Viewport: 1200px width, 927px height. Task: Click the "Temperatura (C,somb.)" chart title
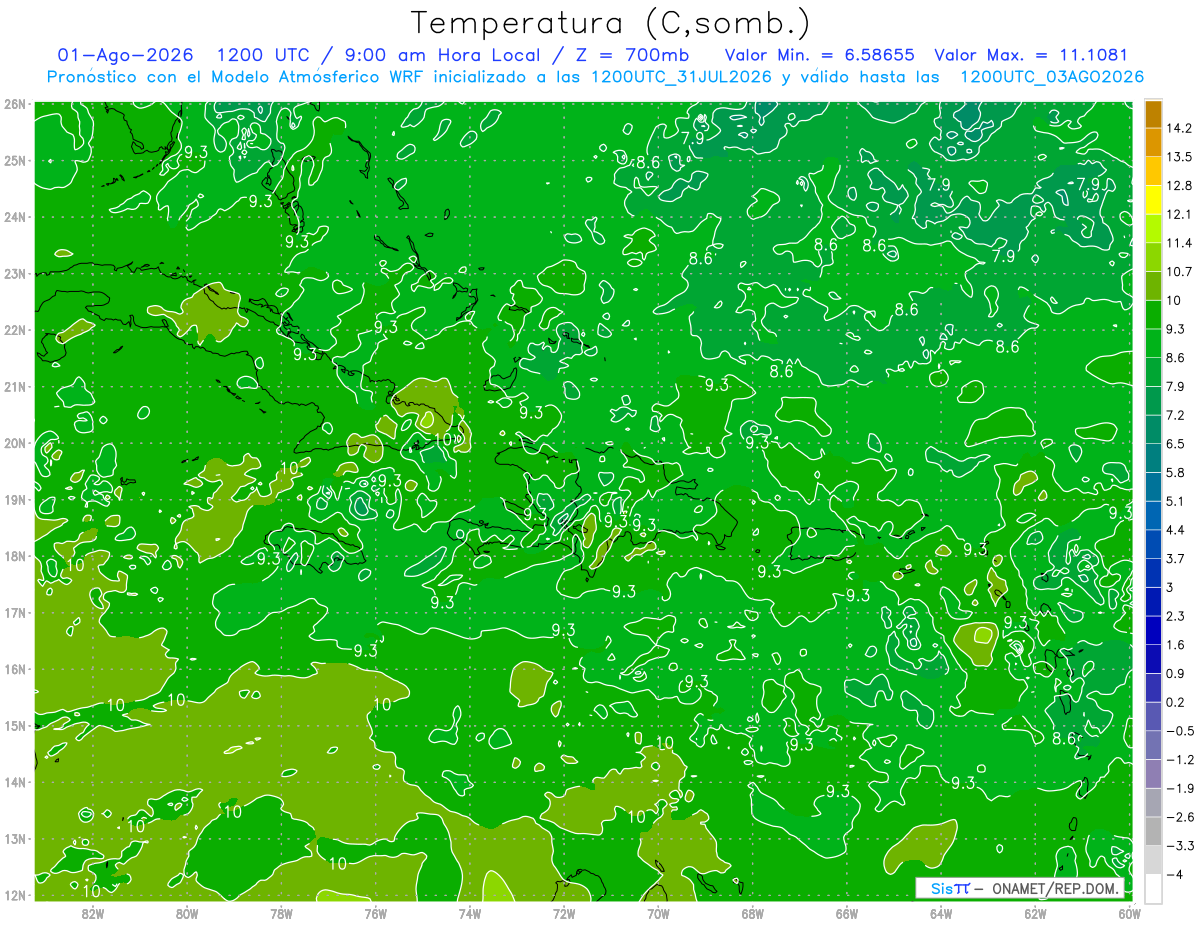(x=610, y=23)
